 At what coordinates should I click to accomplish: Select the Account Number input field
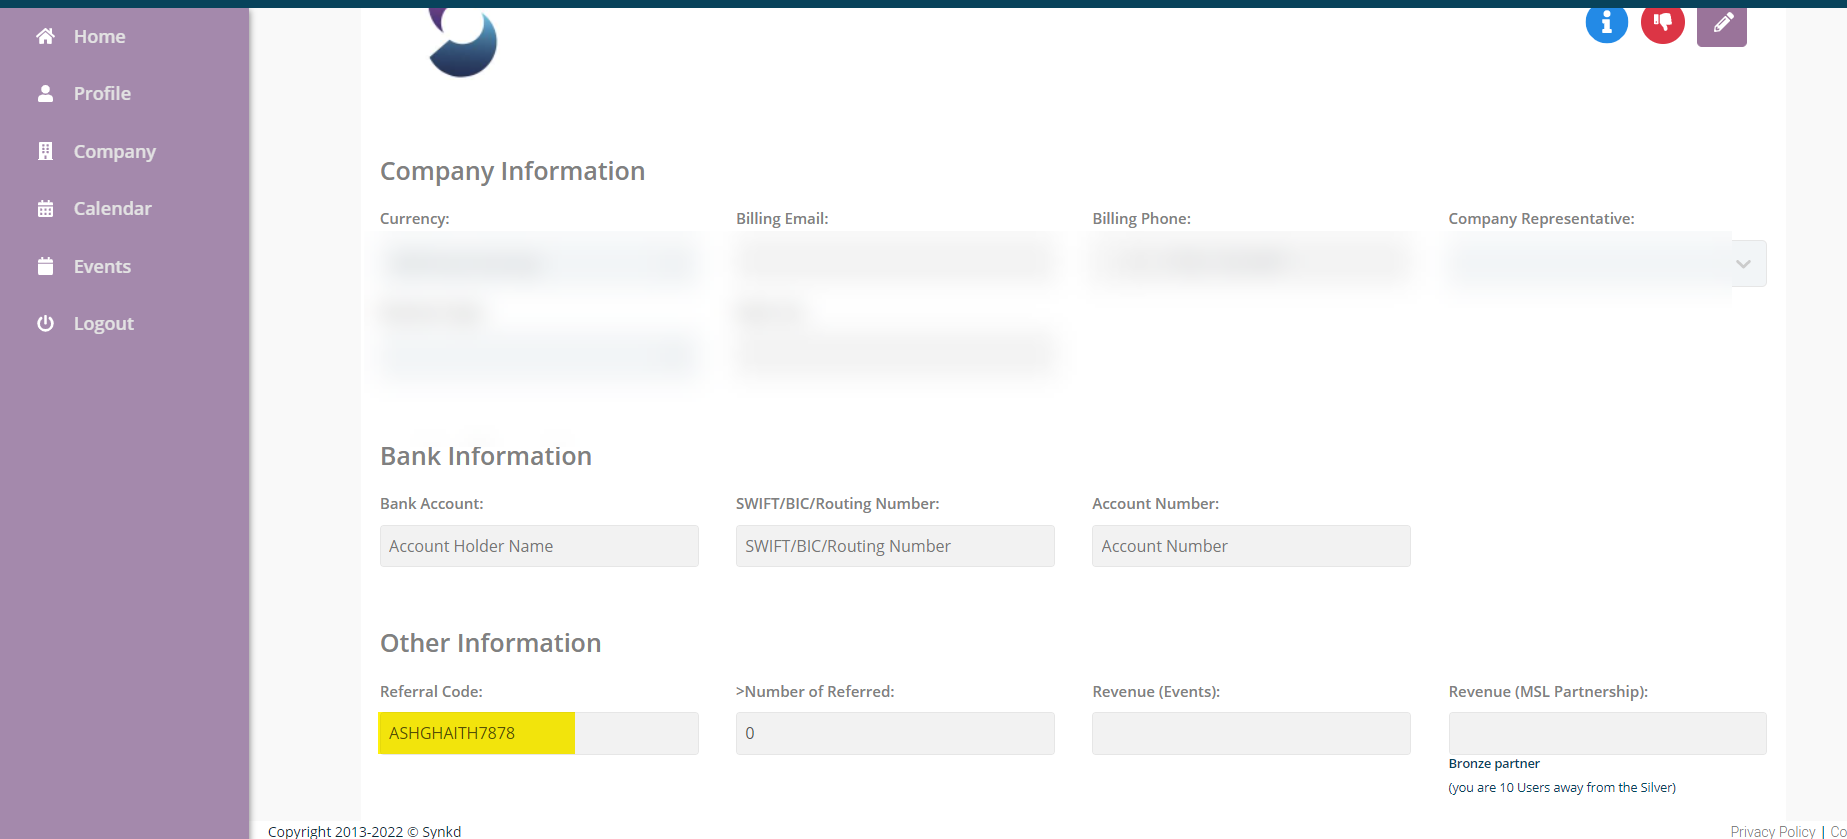point(1251,546)
